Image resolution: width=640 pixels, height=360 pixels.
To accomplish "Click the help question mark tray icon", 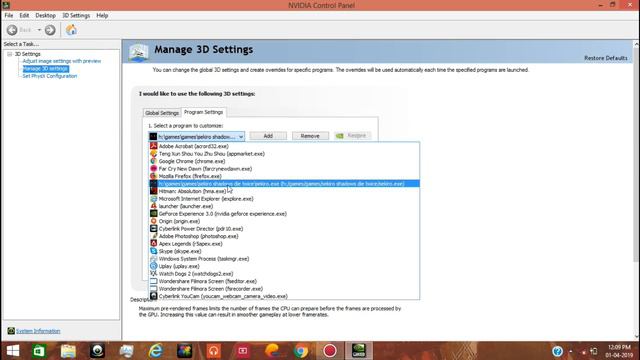I will point(558,351).
